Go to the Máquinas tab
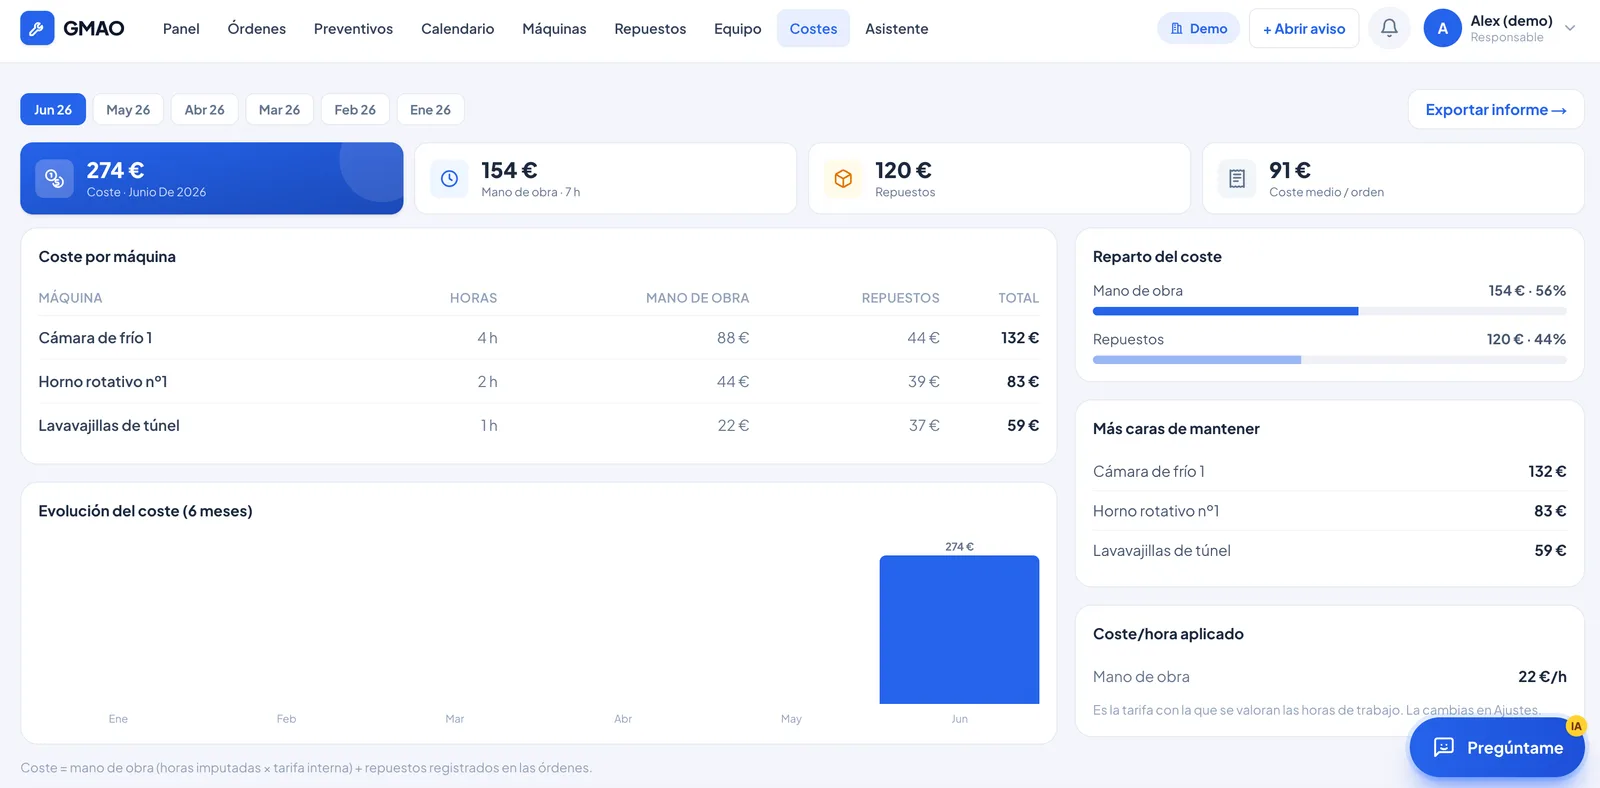1600x788 pixels. coord(554,28)
